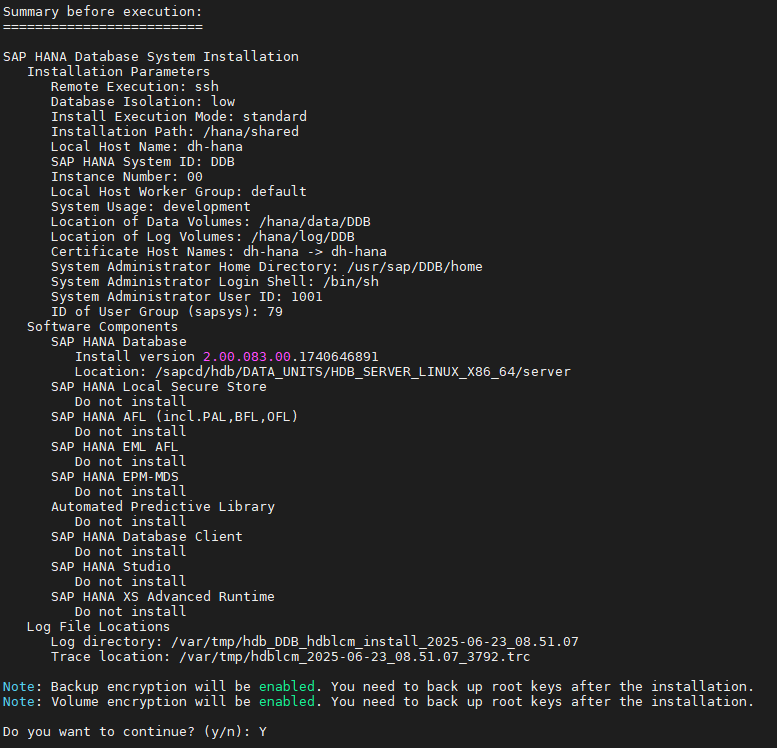Click 'Instance Number: 00' line

[127, 176]
